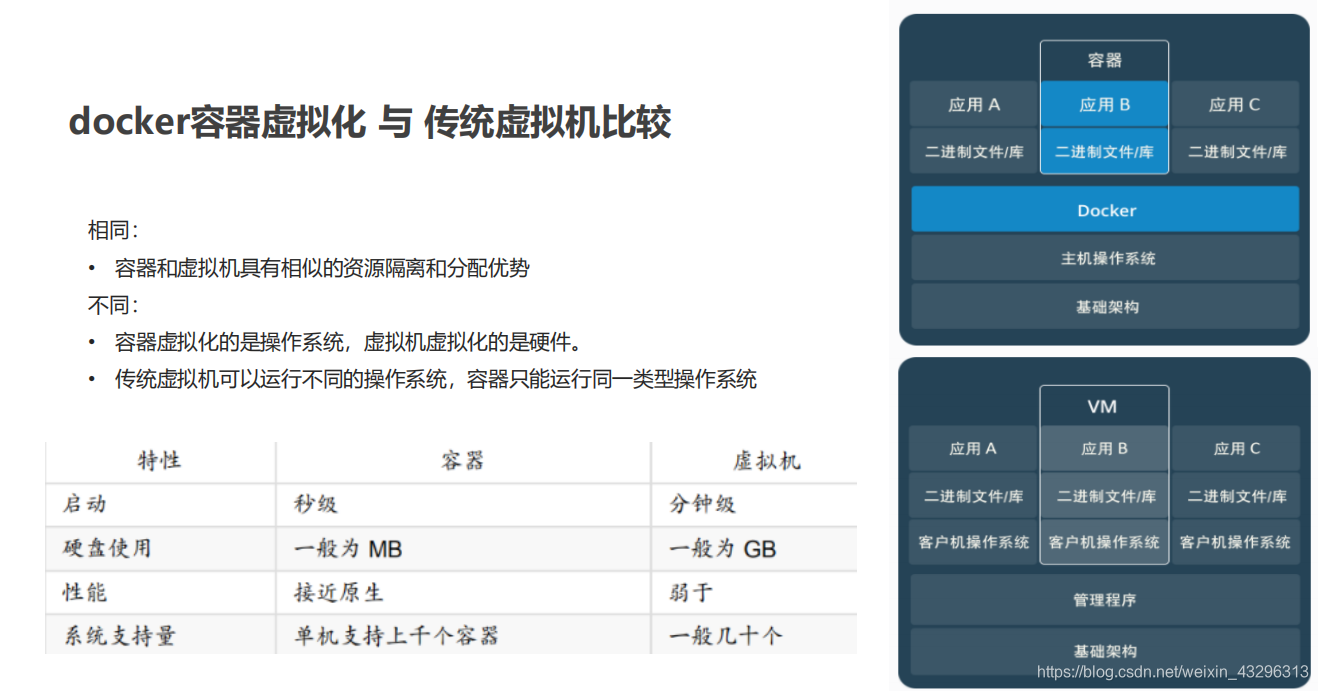Viewport: 1319px width, 691px height.
Task: Click "二进制文件/库" under 应用 A in VM diagram
Action: [974, 495]
